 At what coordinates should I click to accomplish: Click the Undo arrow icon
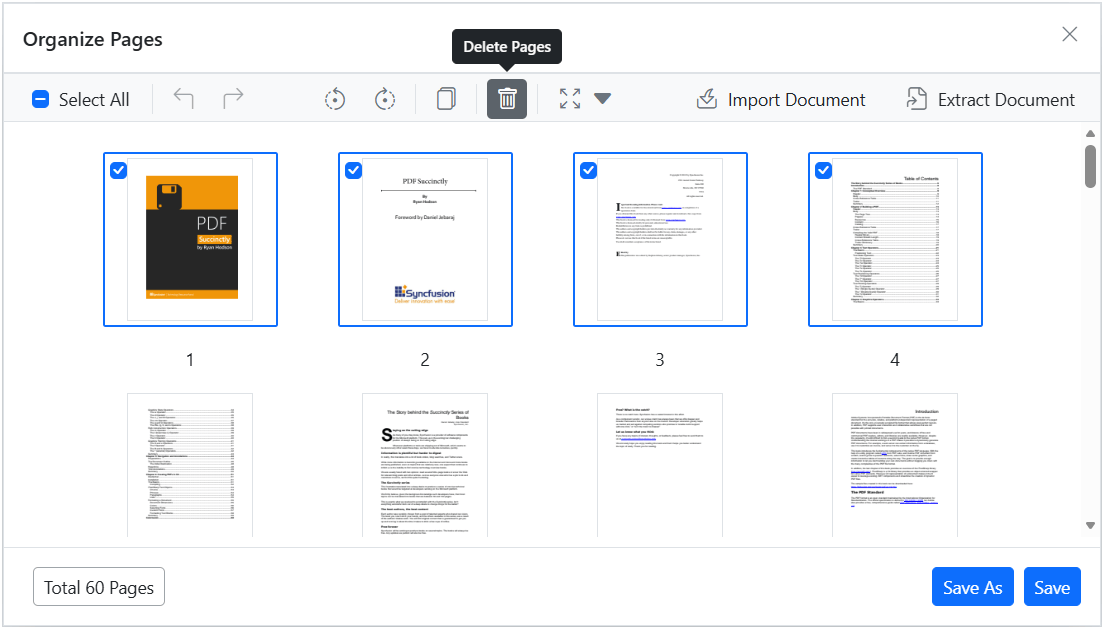pos(184,99)
